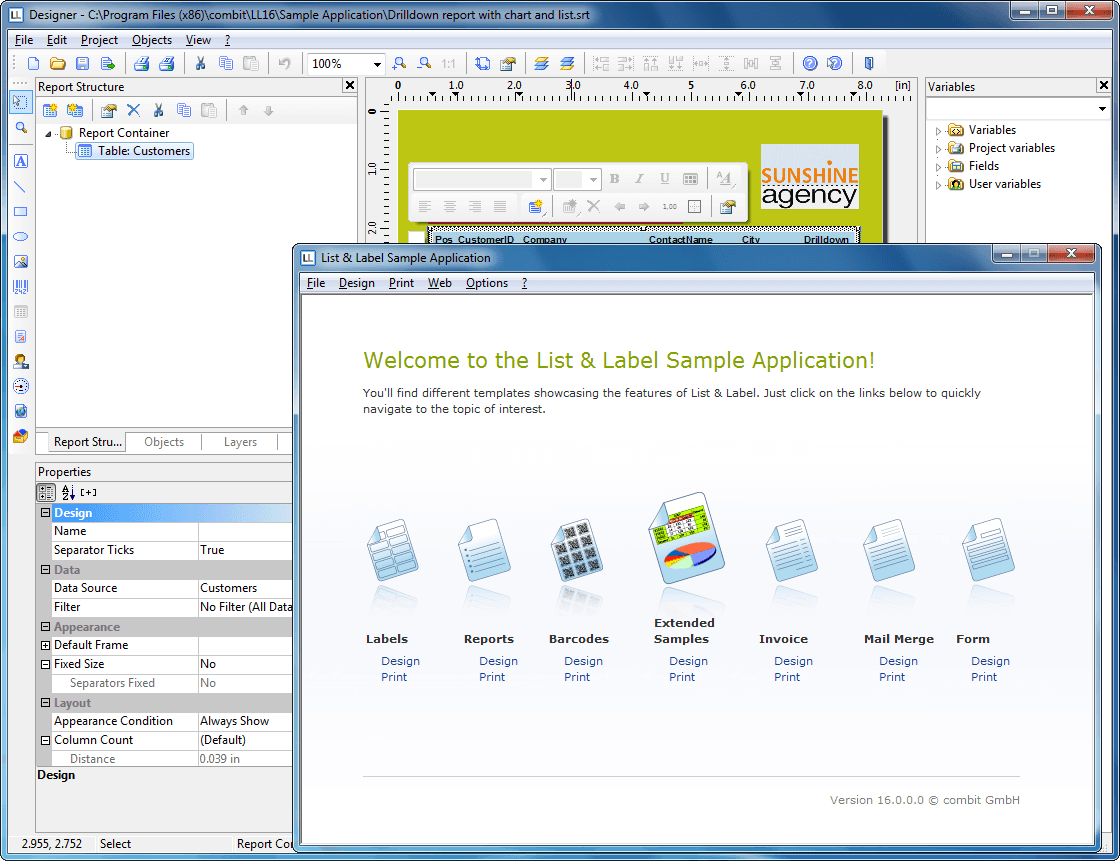Select the Picture object tool in left toolbox
This screenshot has width=1120, height=861.
pos(21,262)
